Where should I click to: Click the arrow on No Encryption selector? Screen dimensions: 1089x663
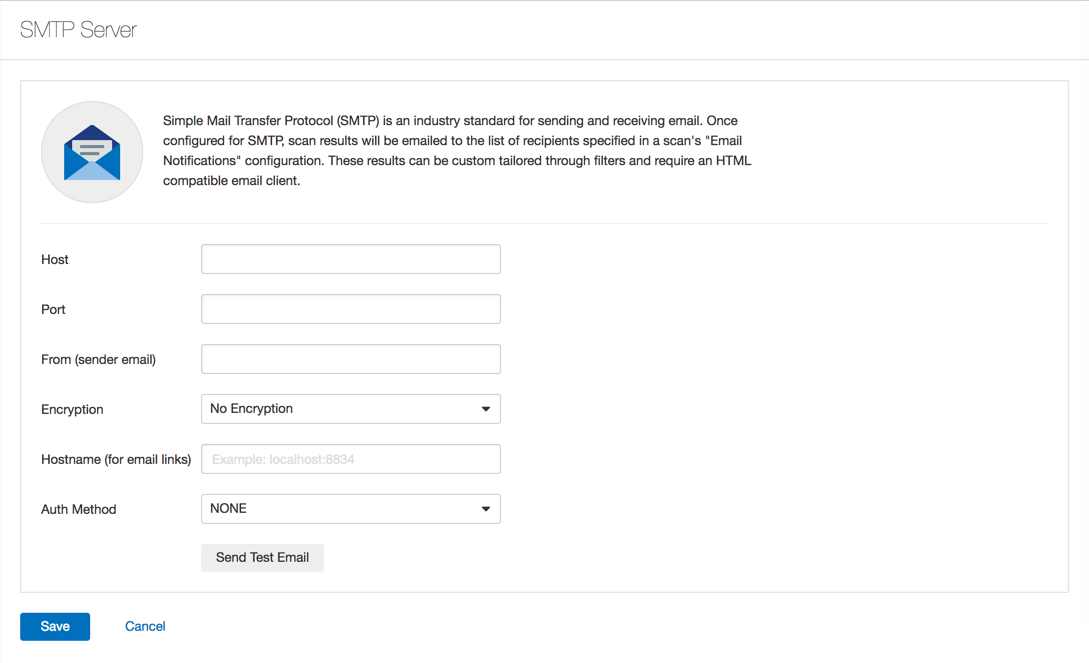[x=486, y=409]
